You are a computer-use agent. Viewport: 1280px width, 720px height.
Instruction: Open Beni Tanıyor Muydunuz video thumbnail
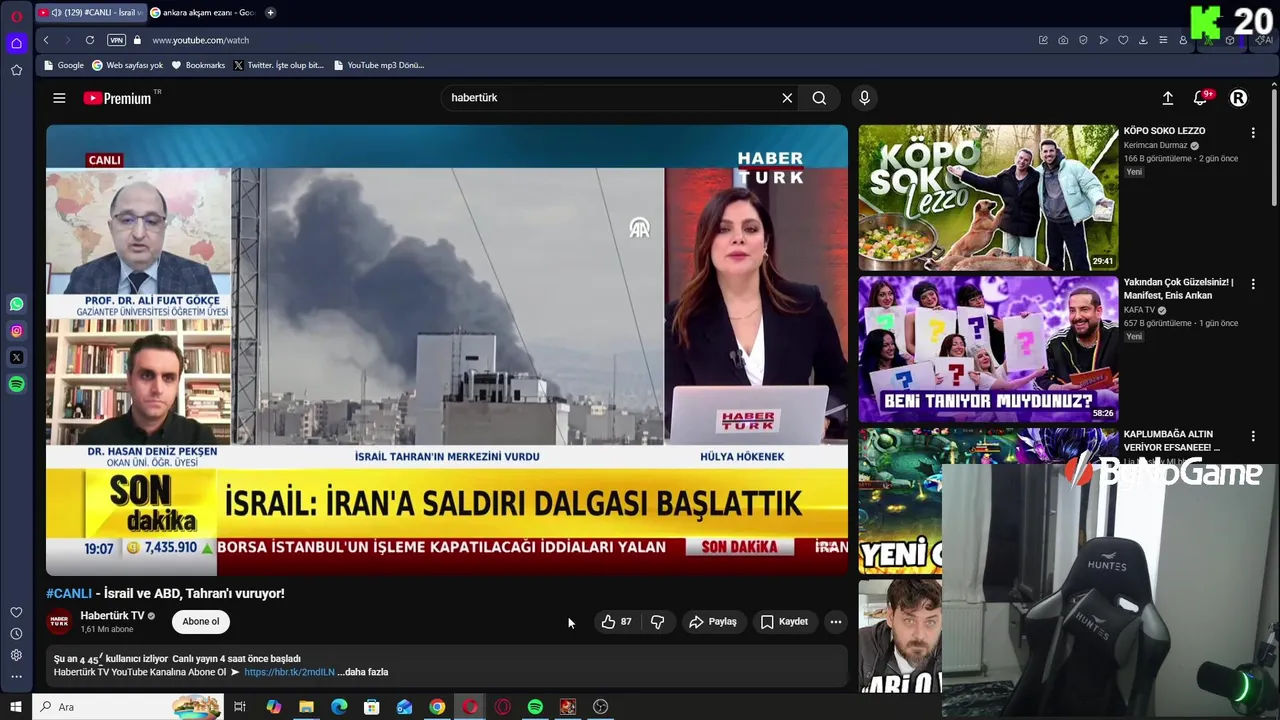988,349
